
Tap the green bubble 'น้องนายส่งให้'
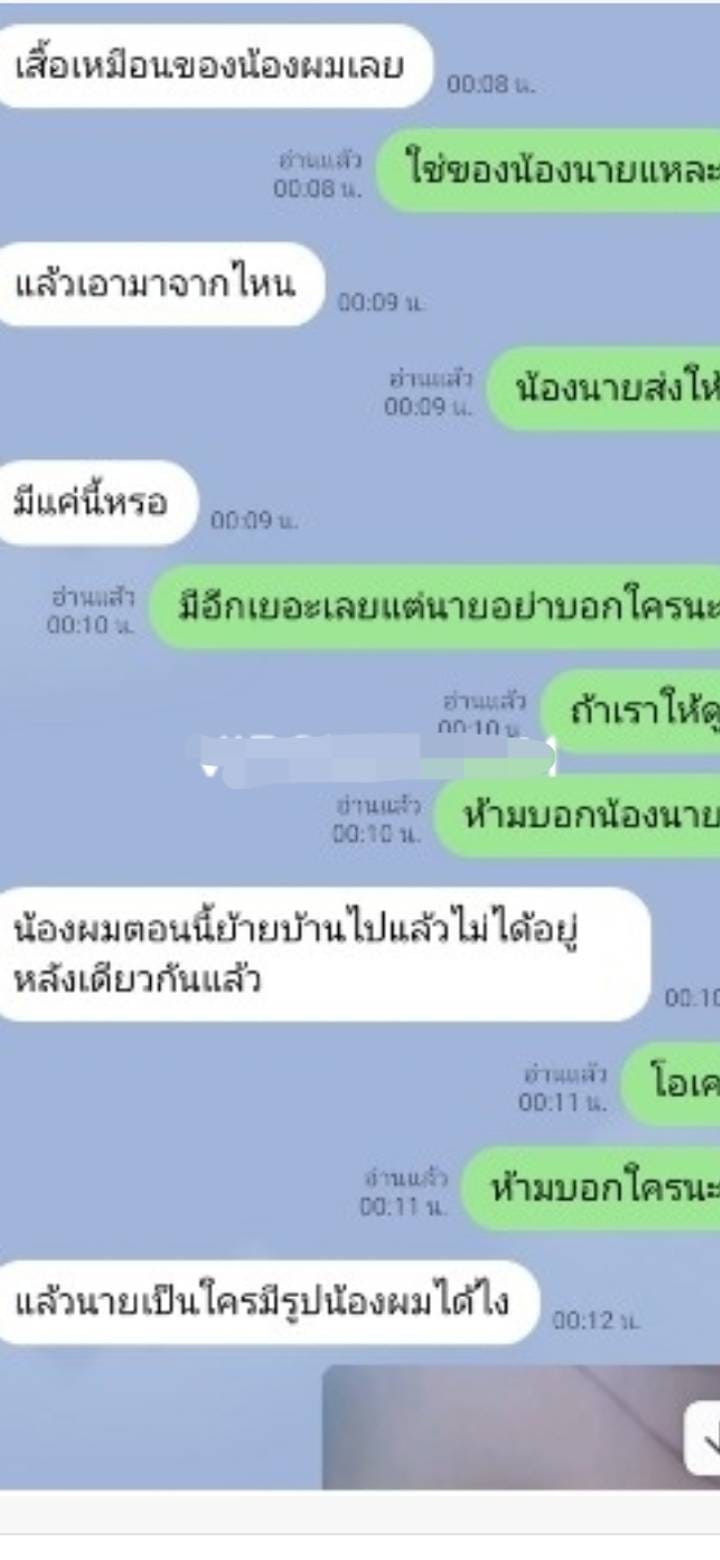(603, 388)
